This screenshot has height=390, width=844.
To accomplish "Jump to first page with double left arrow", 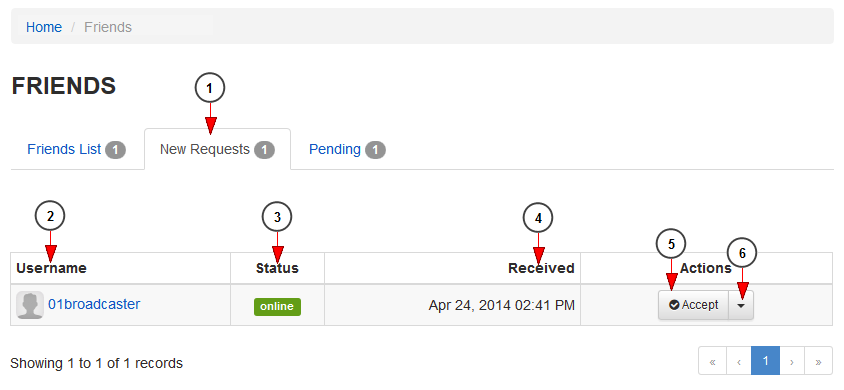I will [712, 362].
